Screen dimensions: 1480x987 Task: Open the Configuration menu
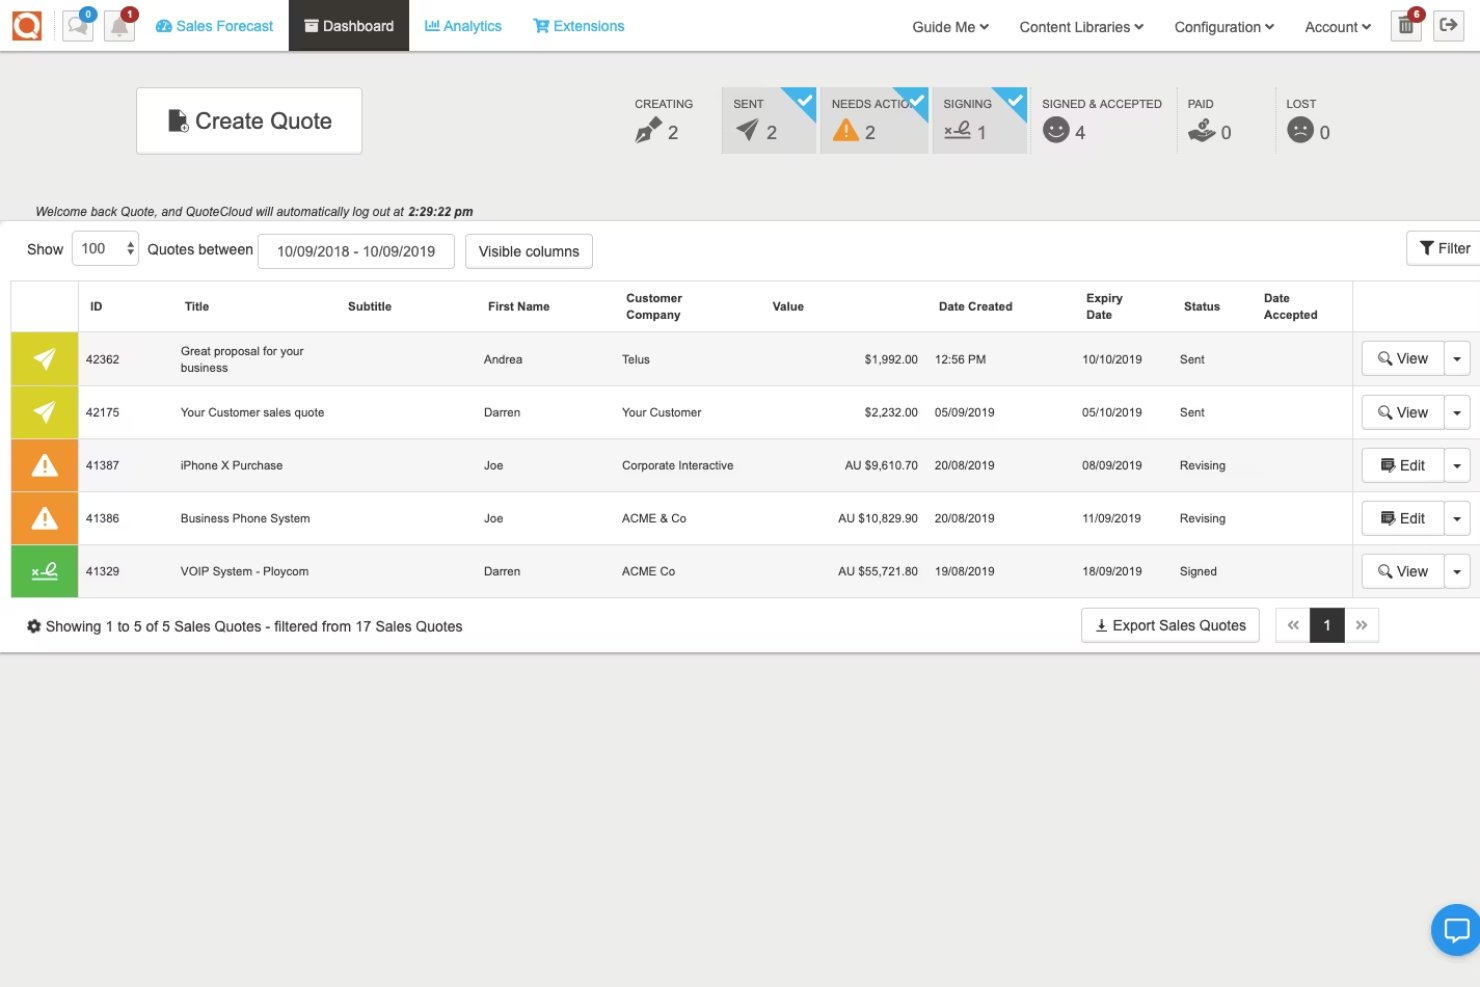coord(1222,27)
